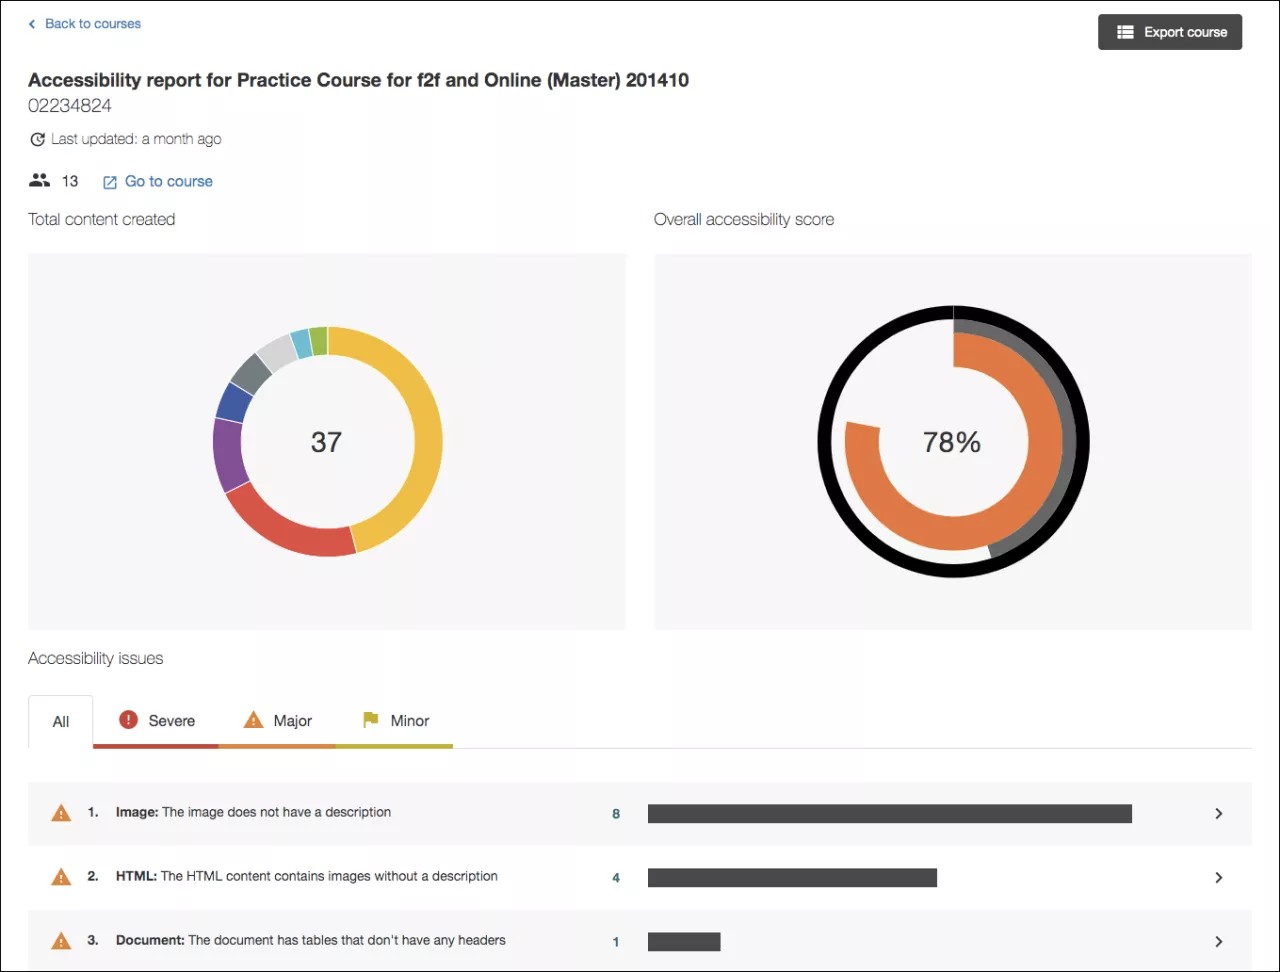This screenshot has width=1280, height=972.
Task: Click the Last updated clock icon
Action: [38, 140]
